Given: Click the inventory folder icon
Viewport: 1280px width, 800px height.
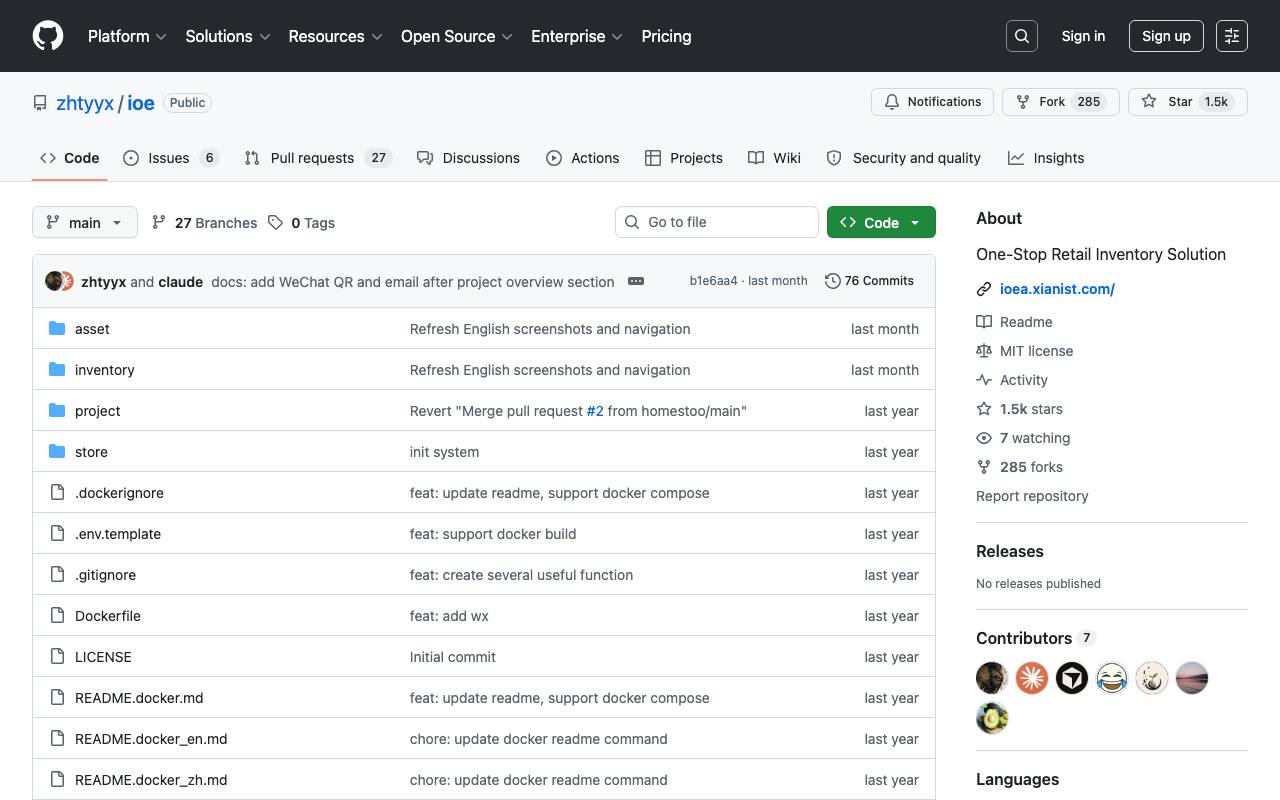Looking at the screenshot, I should tap(57, 370).
